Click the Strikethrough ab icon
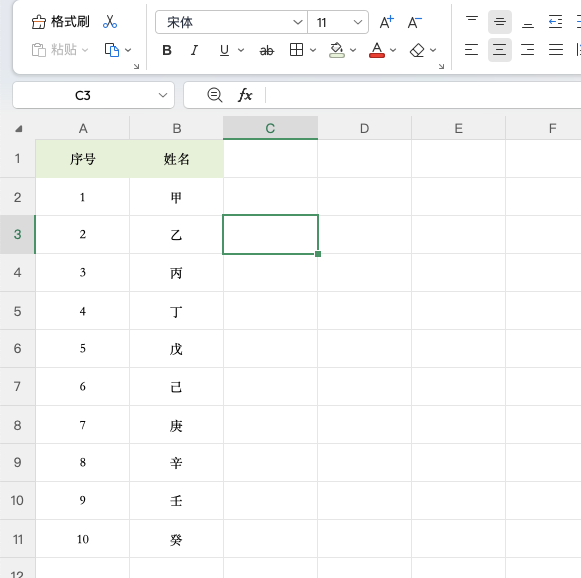Image resolution: width=581 pixels, height=578 pixels. point(266,50)
